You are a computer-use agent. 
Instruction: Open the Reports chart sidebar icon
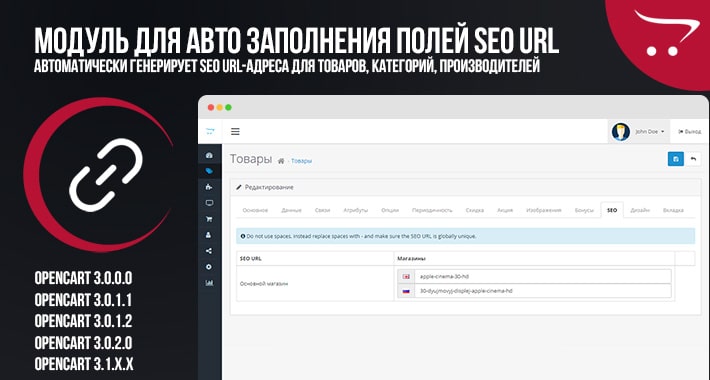point(209,283)
